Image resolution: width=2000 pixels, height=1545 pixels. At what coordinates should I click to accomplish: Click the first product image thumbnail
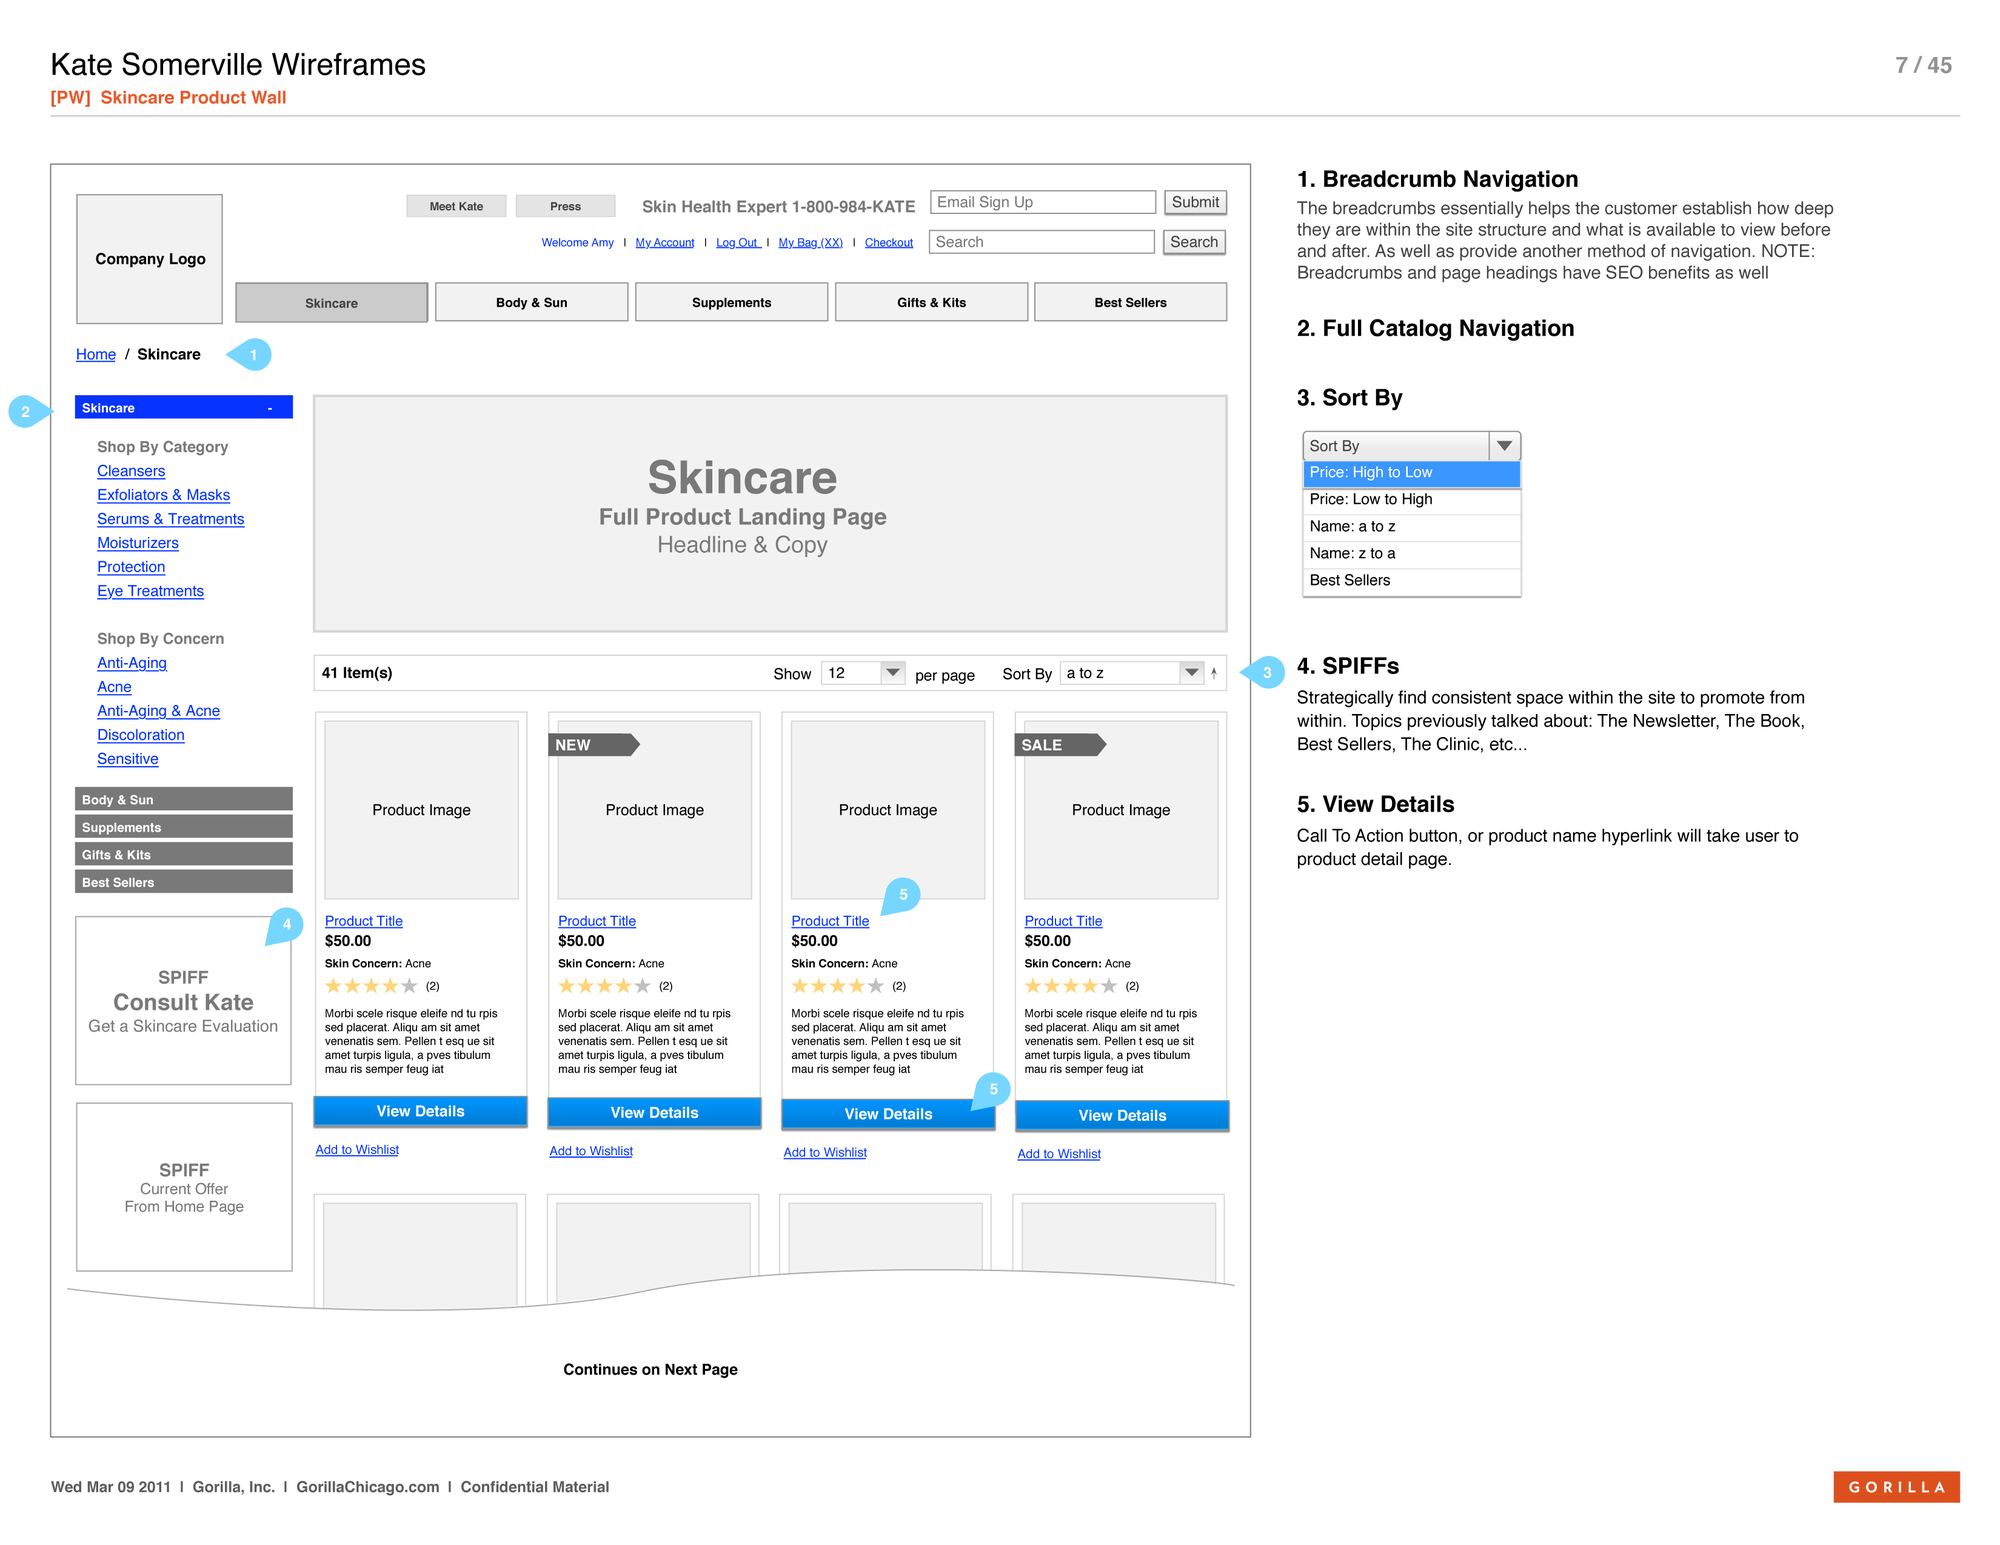coord(421,810)
